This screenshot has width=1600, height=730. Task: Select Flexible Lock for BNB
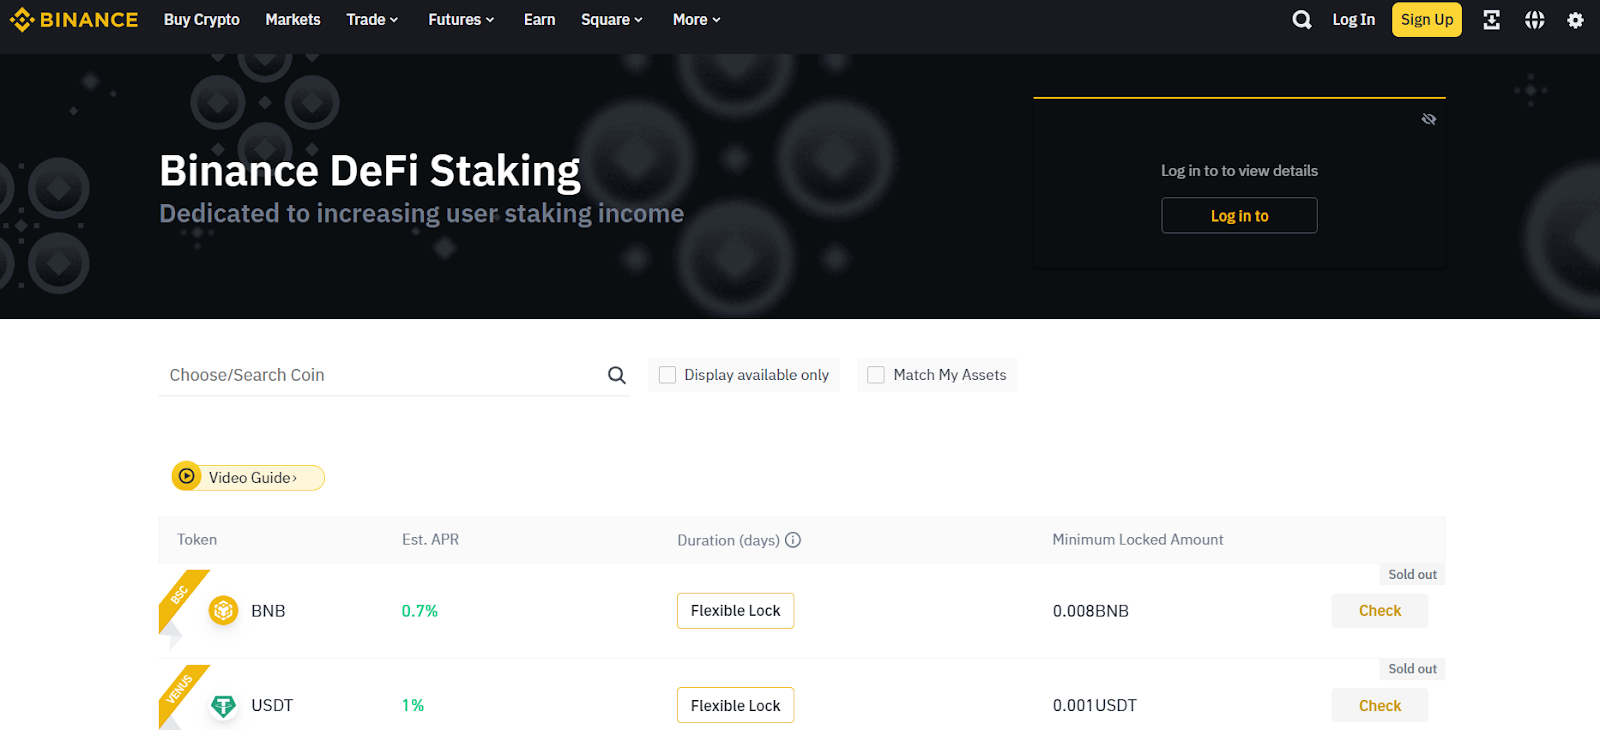736,611
